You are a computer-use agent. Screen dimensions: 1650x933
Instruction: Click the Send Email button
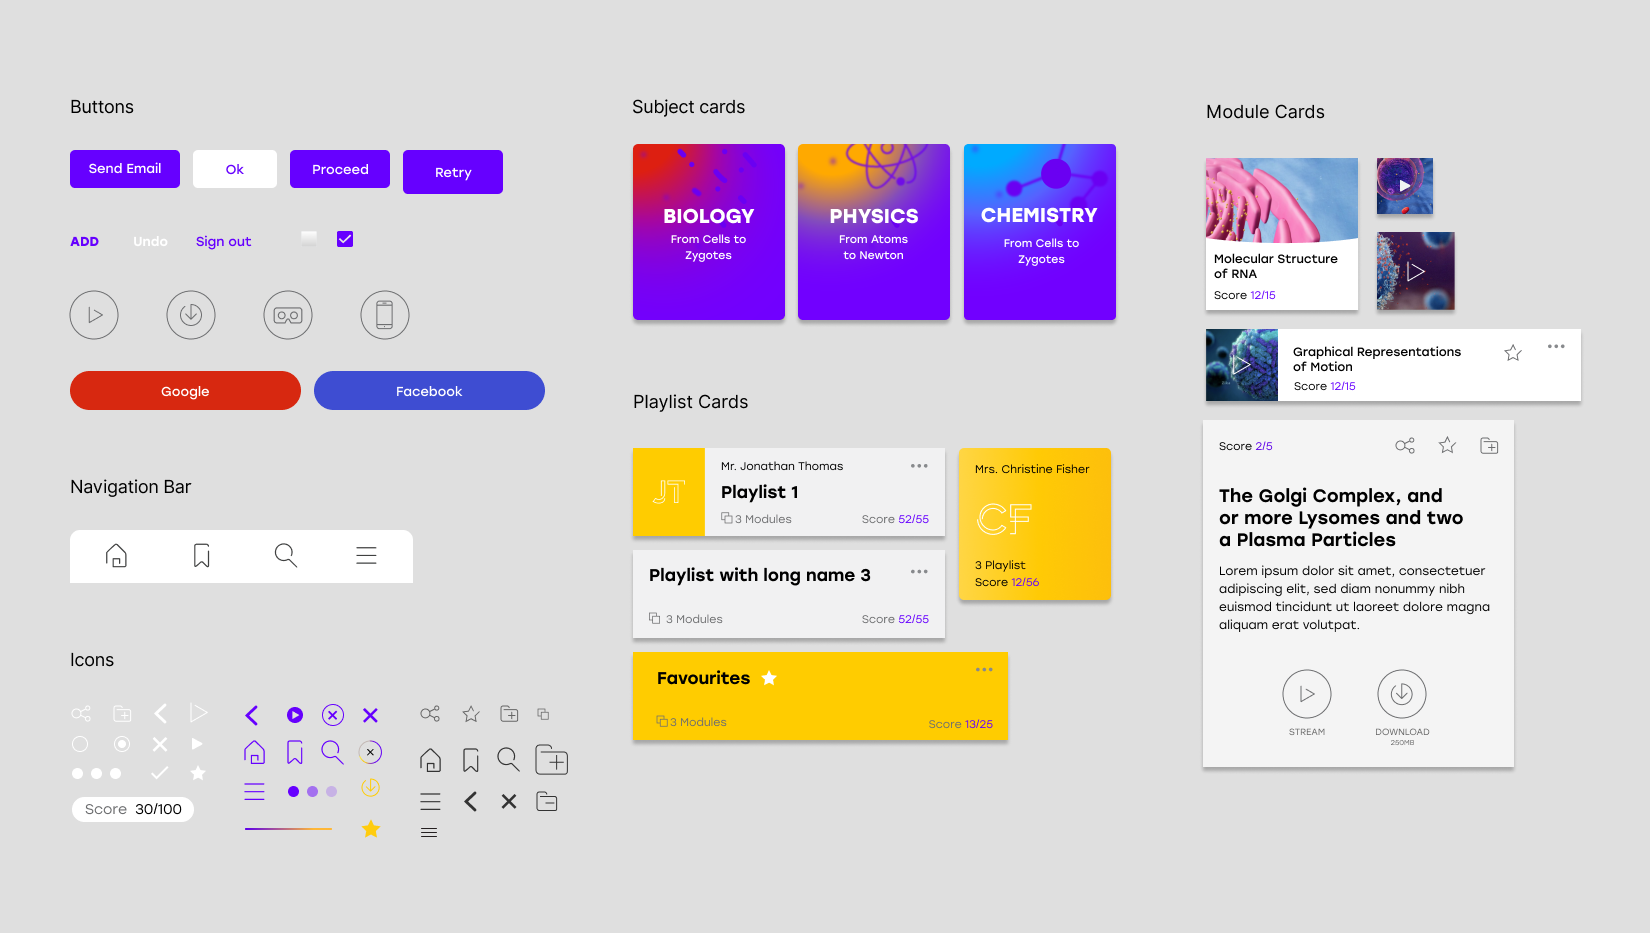click(x=125, y=169)
